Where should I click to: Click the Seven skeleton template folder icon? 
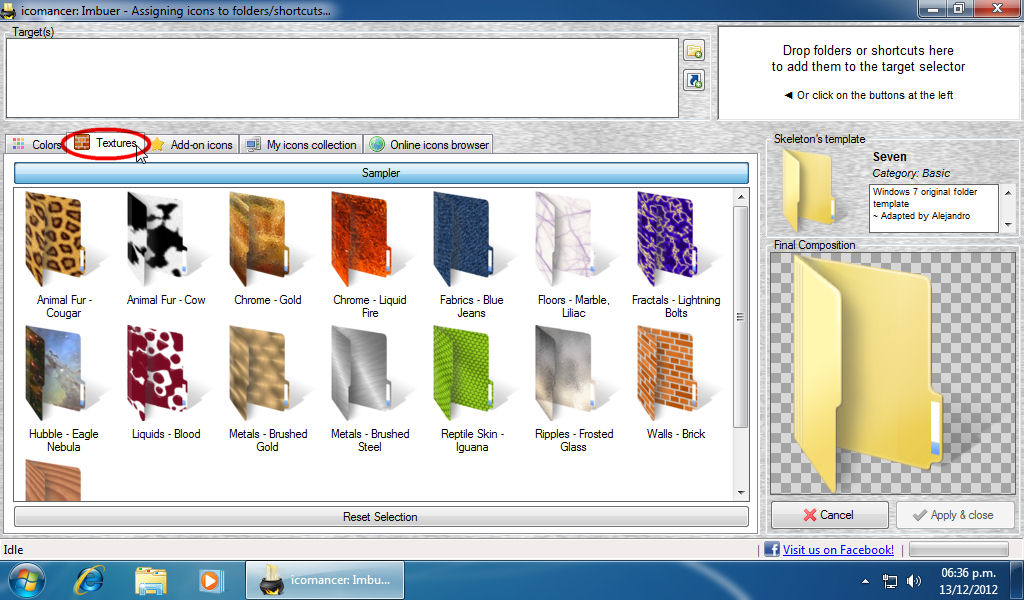tap(812, 189)
